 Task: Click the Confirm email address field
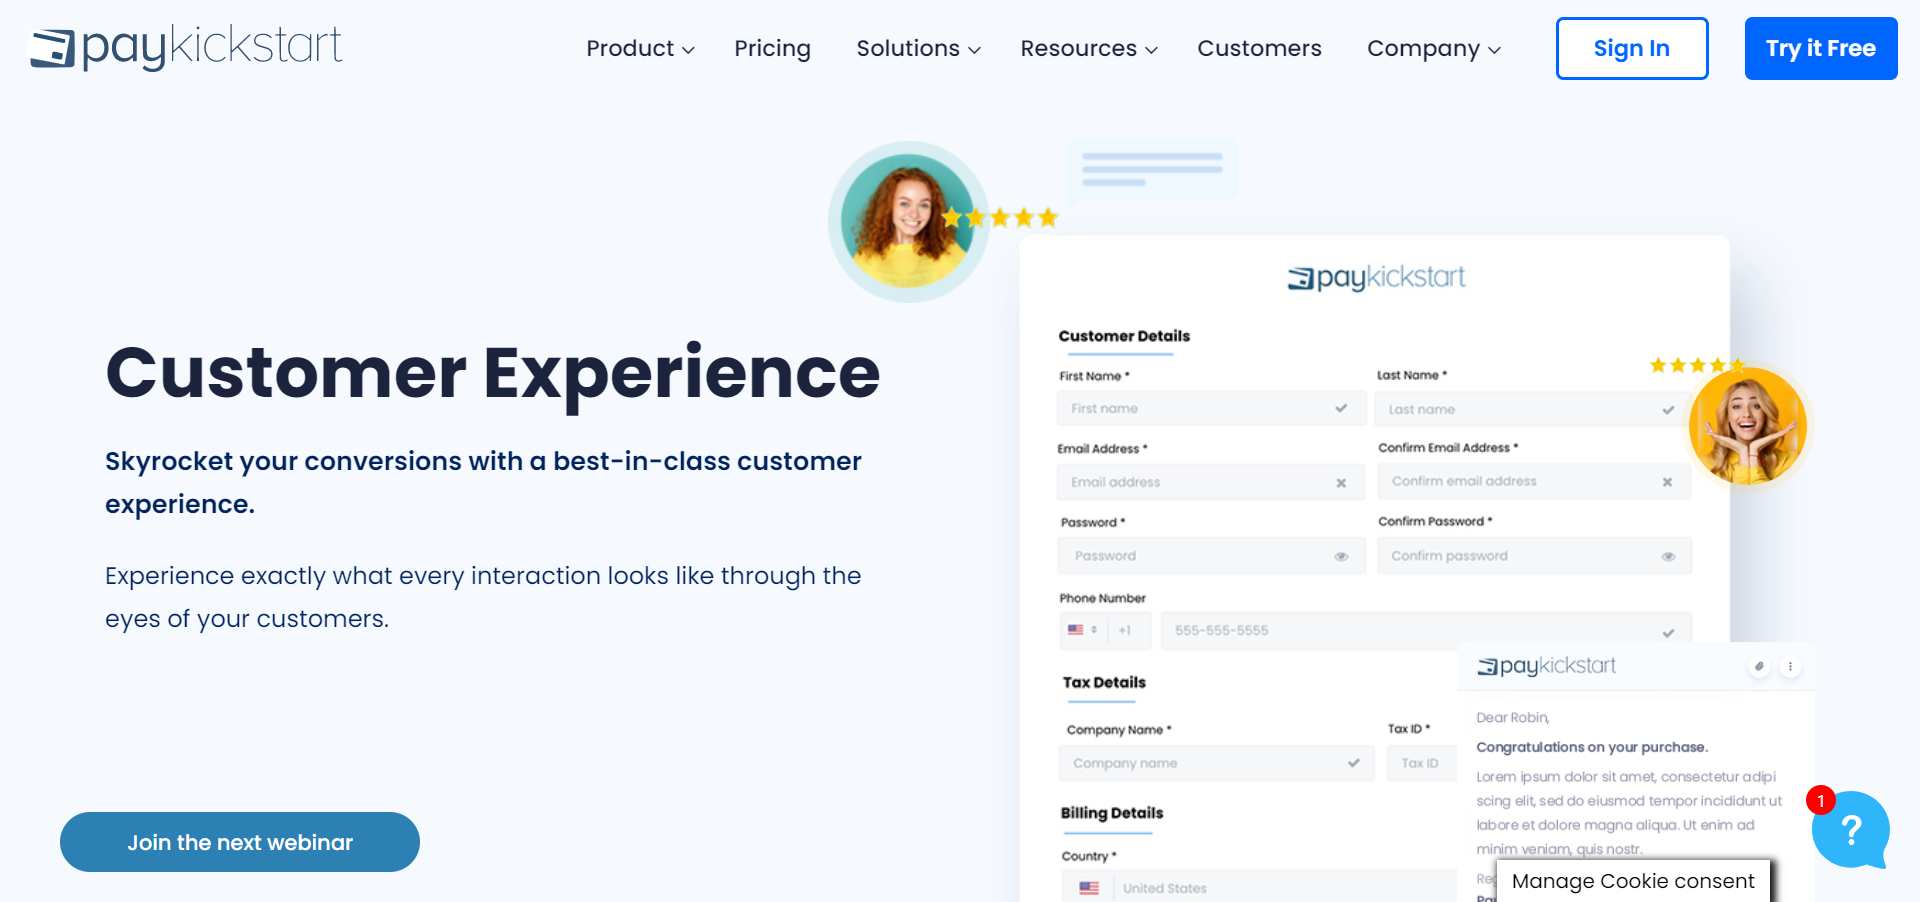click(1534, 481)
